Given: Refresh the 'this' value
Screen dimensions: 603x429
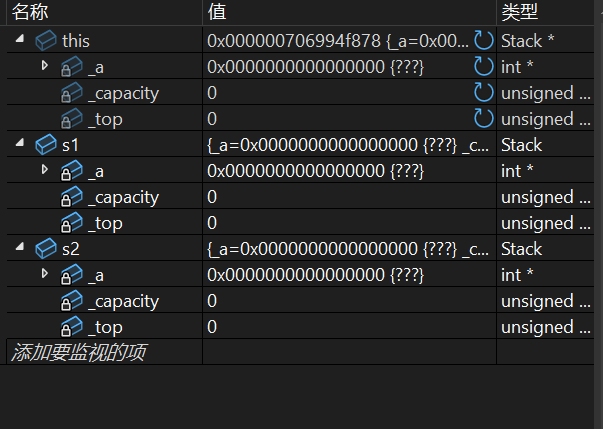Looking at the screenshot, I should [x=483, y=40].
